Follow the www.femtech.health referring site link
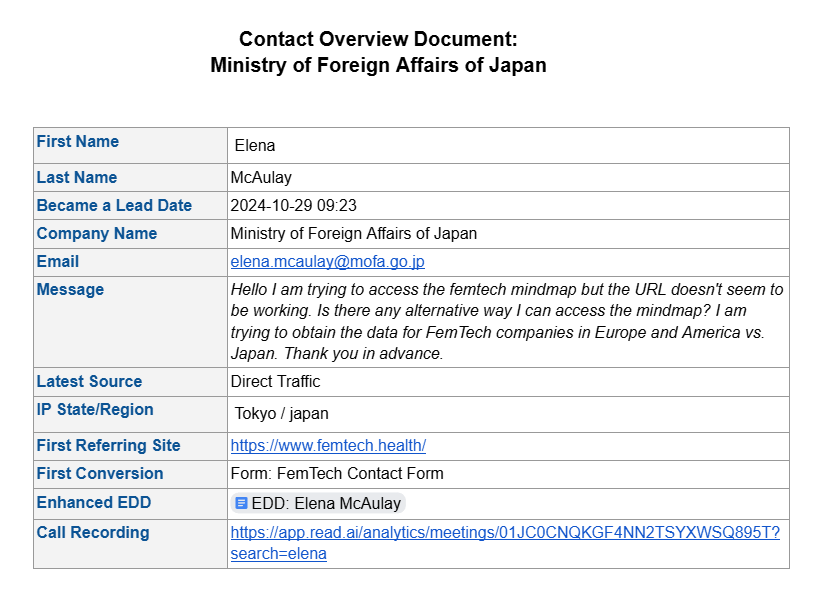 click(x=328, y=446)
